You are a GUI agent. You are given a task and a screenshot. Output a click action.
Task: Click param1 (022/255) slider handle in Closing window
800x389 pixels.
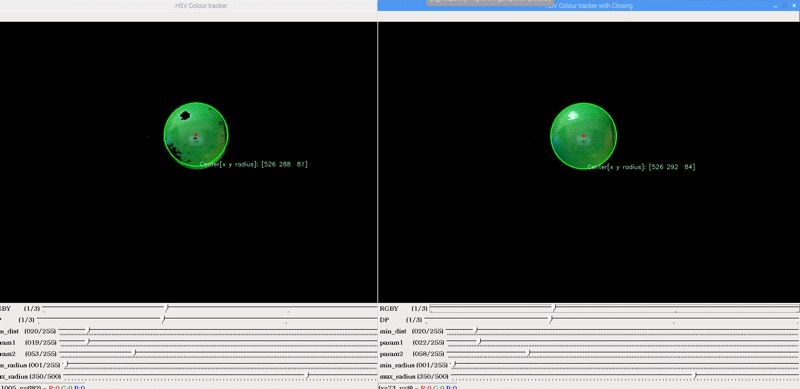tap(479, 342)
